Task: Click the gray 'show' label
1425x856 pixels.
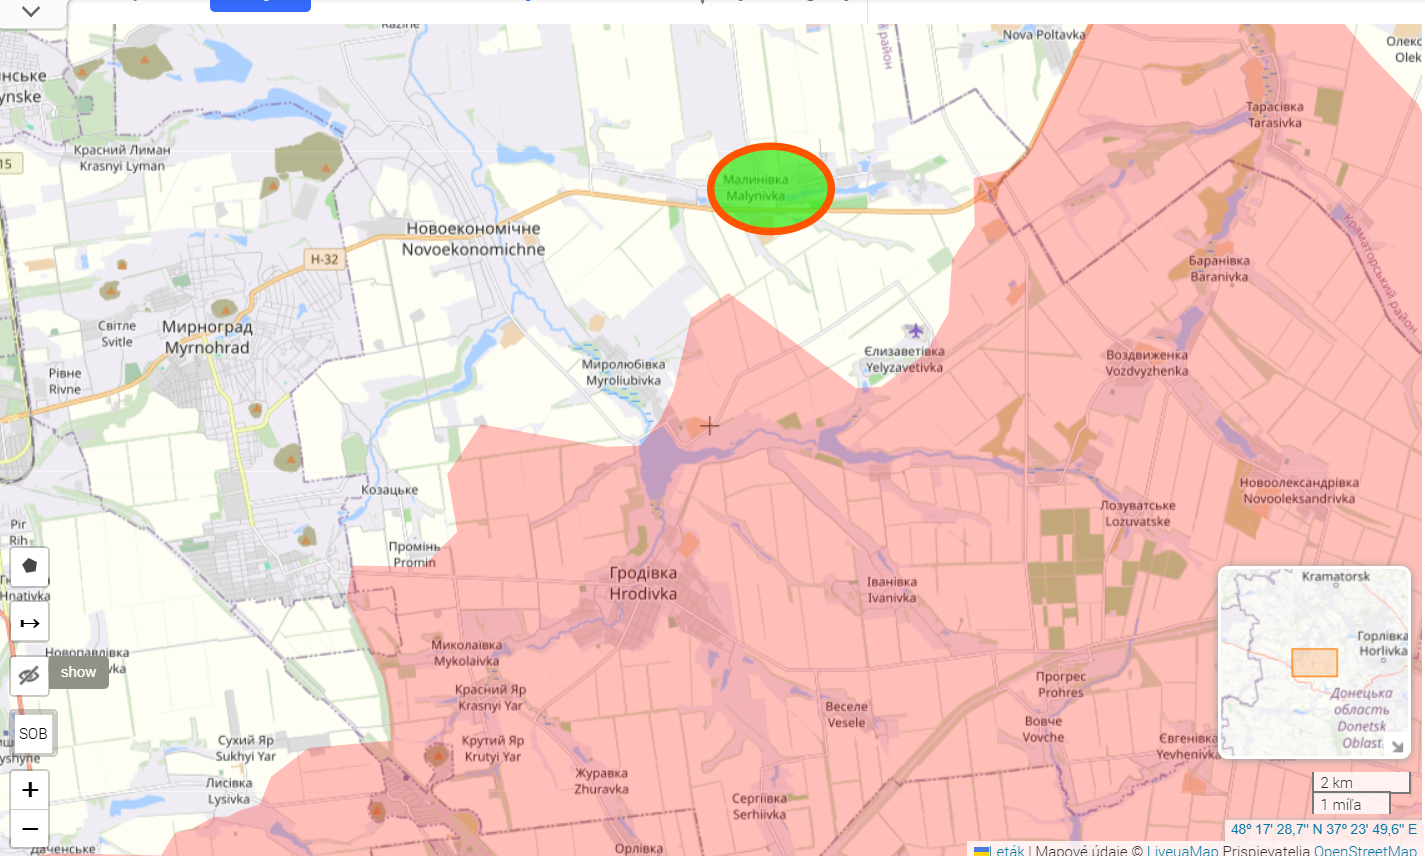Action: coord(78,672)
